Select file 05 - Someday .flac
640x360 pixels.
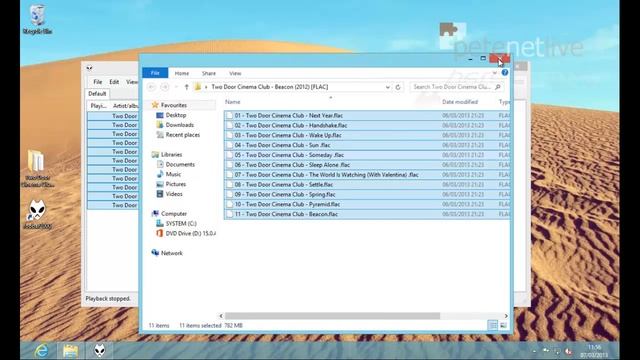point(367,155)
